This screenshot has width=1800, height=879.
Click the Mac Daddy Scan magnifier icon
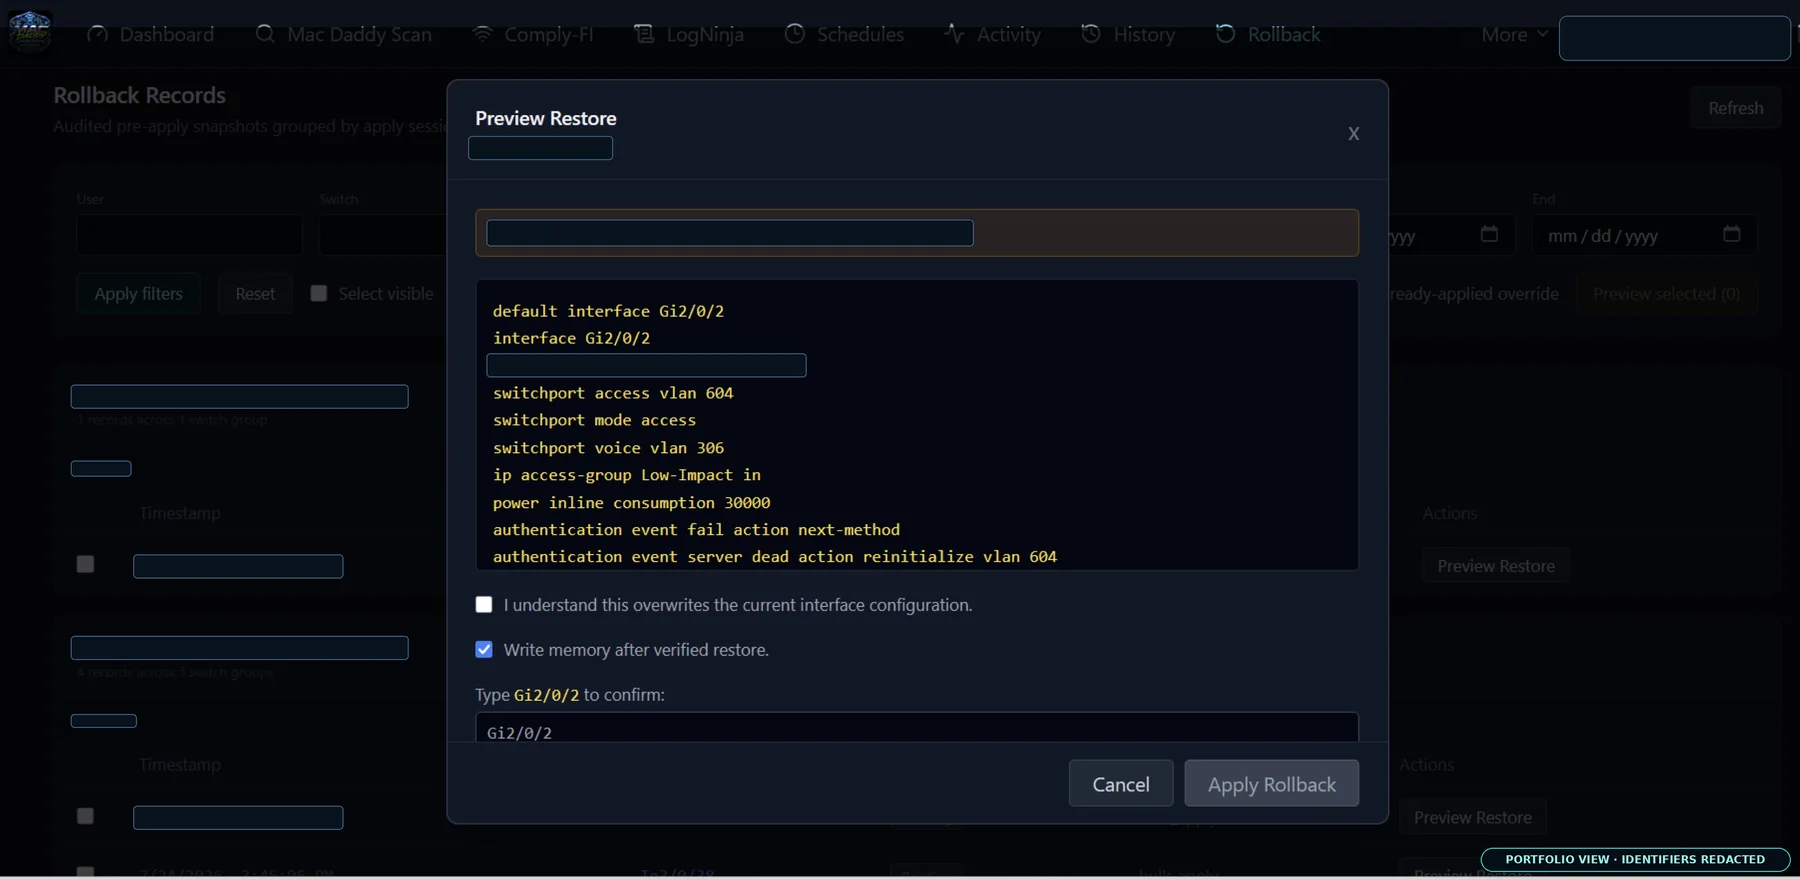click(x=265, y=34)
